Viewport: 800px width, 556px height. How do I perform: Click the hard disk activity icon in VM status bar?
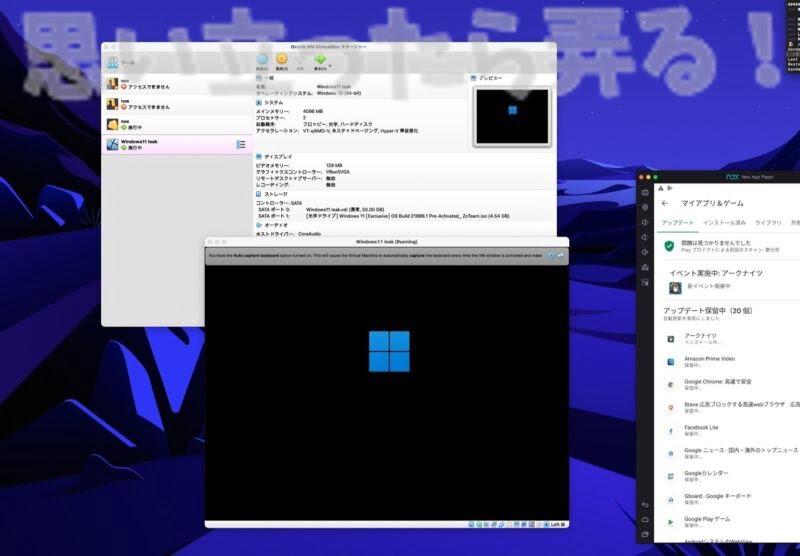[x=471, y=524]
